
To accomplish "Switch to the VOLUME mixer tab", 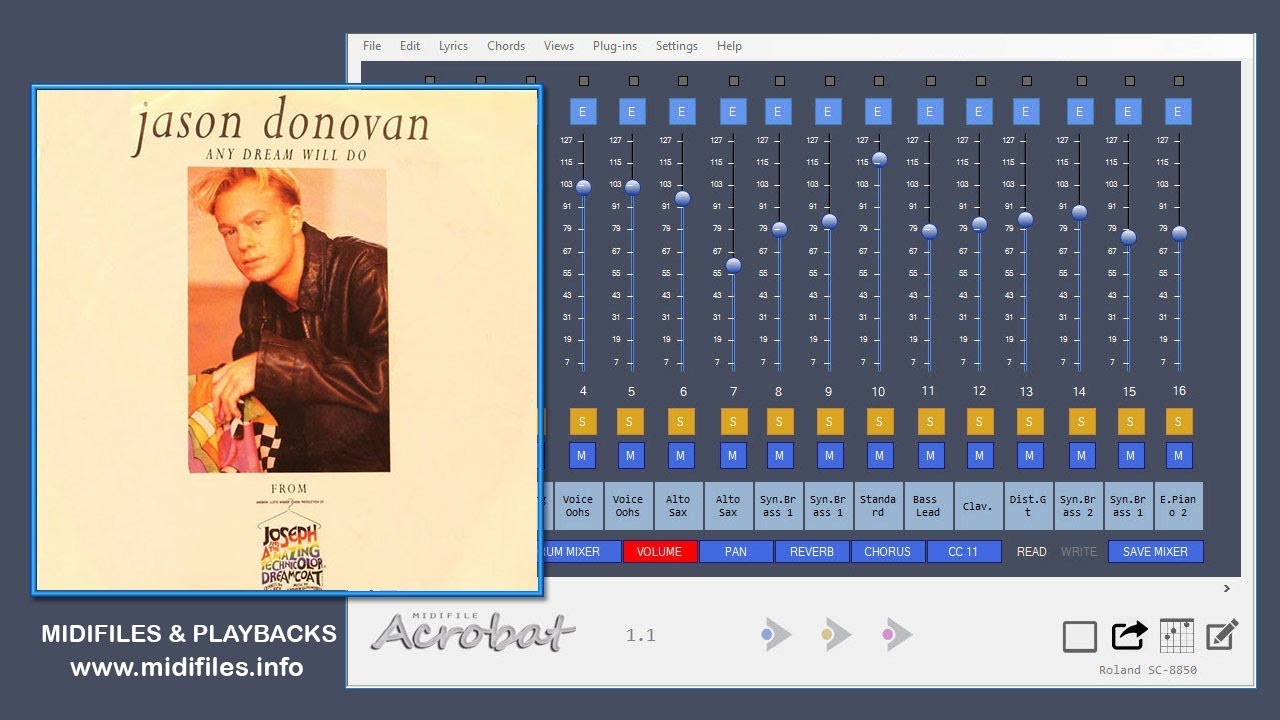I will (x=660, y=551).
